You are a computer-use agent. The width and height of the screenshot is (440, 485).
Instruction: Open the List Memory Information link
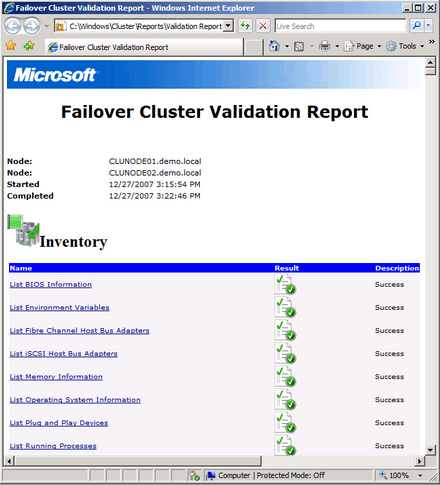tap(56, 377)
